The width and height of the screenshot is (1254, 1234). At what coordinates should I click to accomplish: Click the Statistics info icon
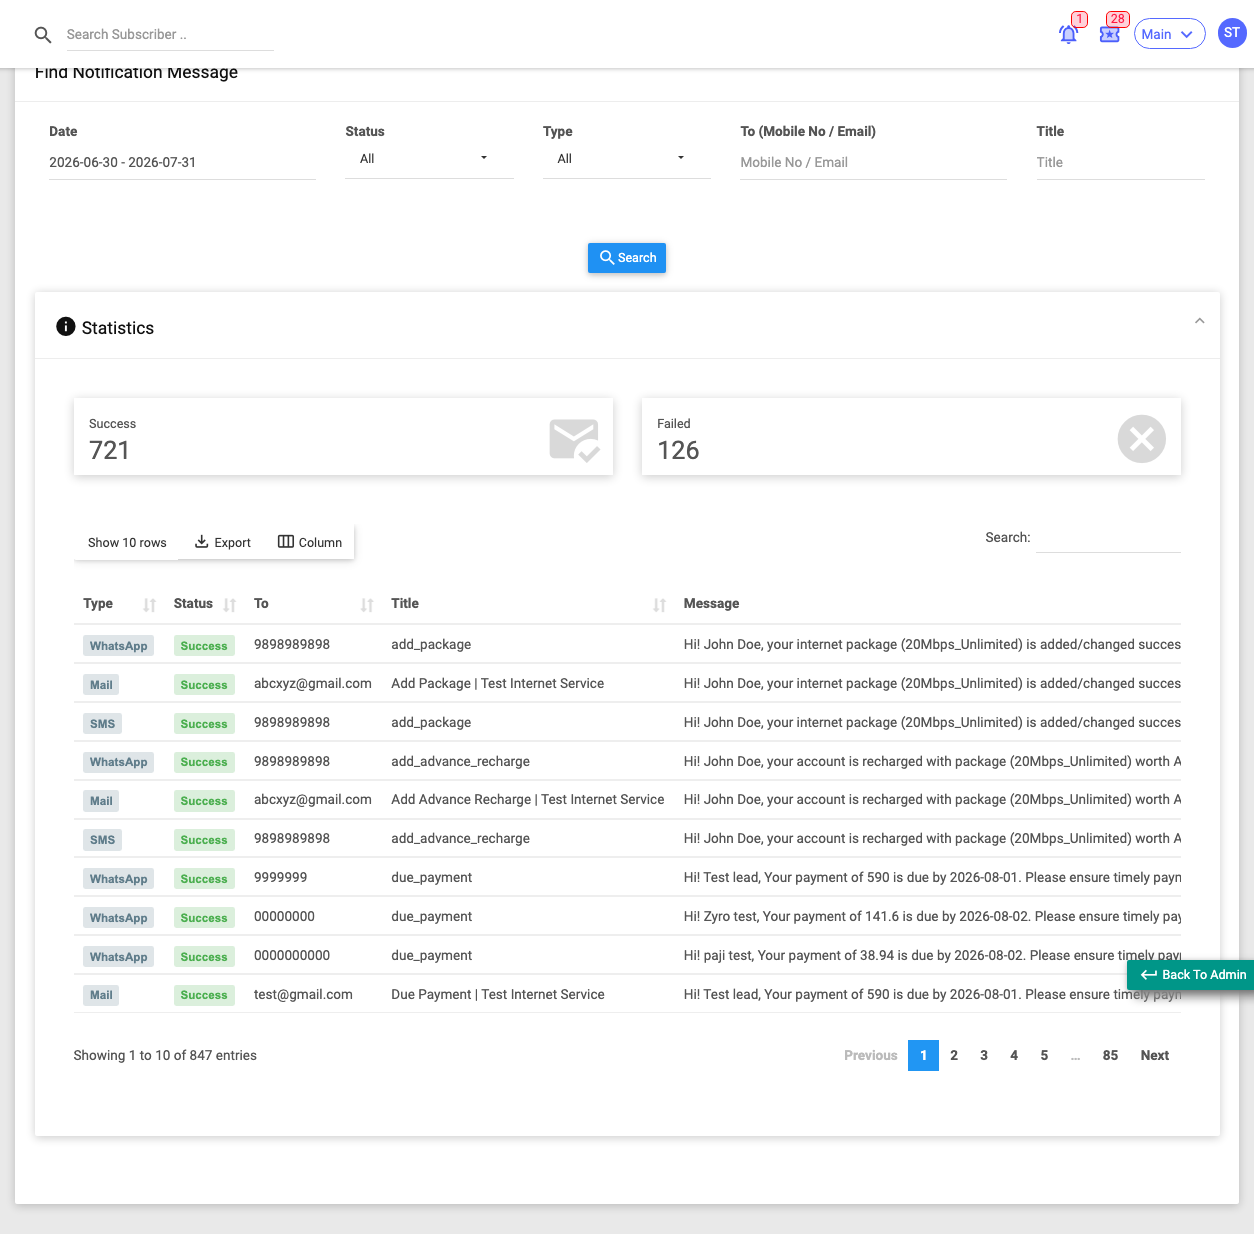66,327
